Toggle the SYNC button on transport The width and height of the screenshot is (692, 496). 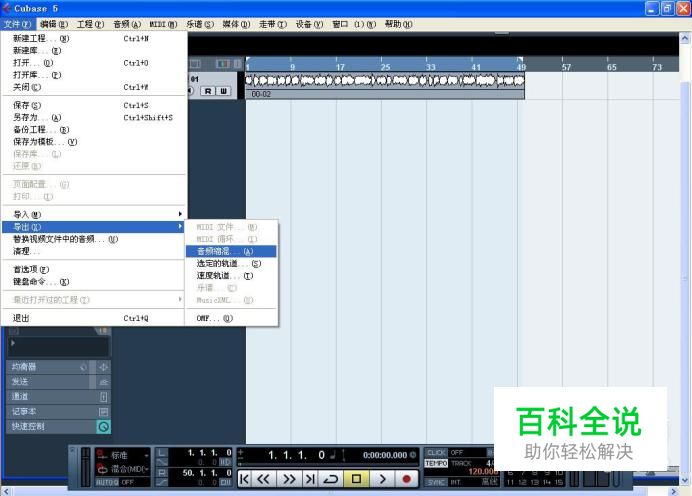[x=436, y=482]
